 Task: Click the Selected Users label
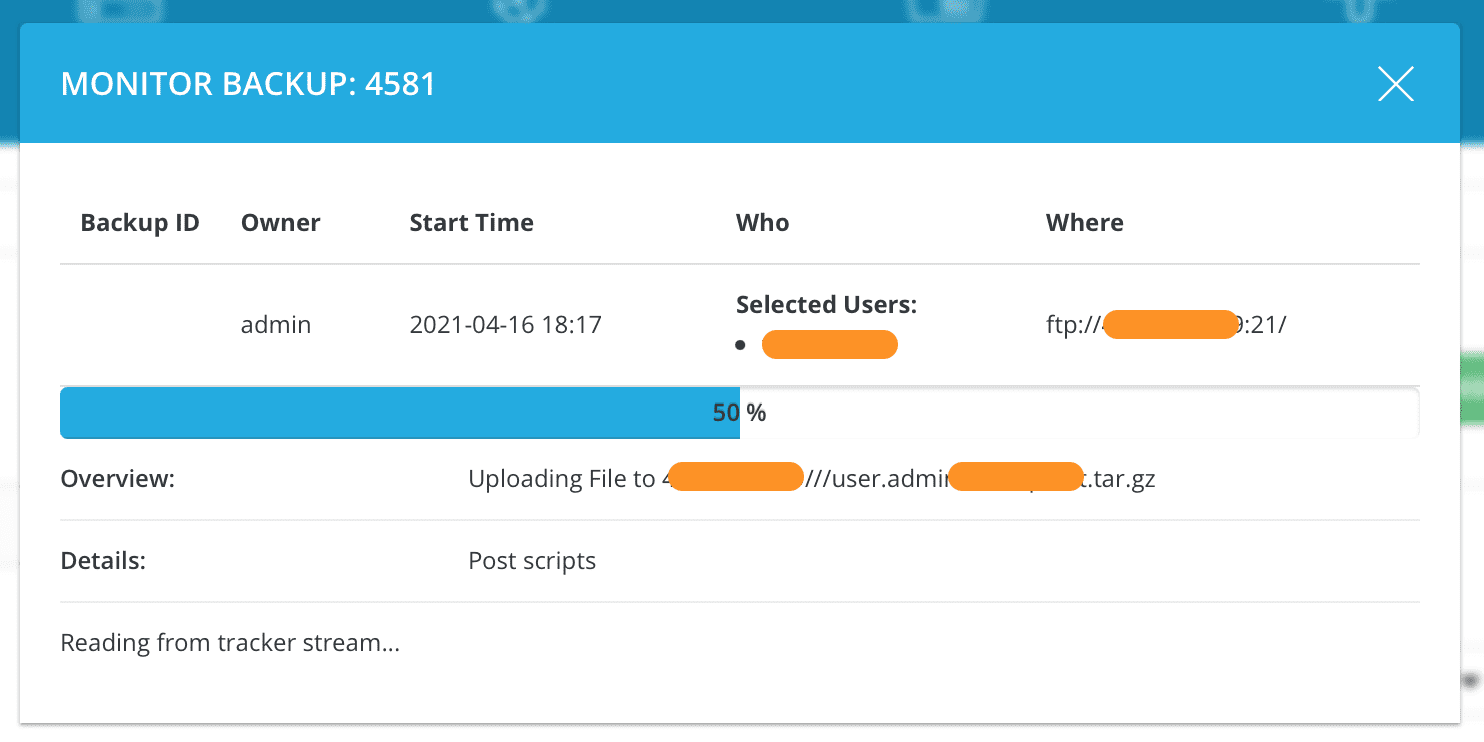[x=826, y=304]
